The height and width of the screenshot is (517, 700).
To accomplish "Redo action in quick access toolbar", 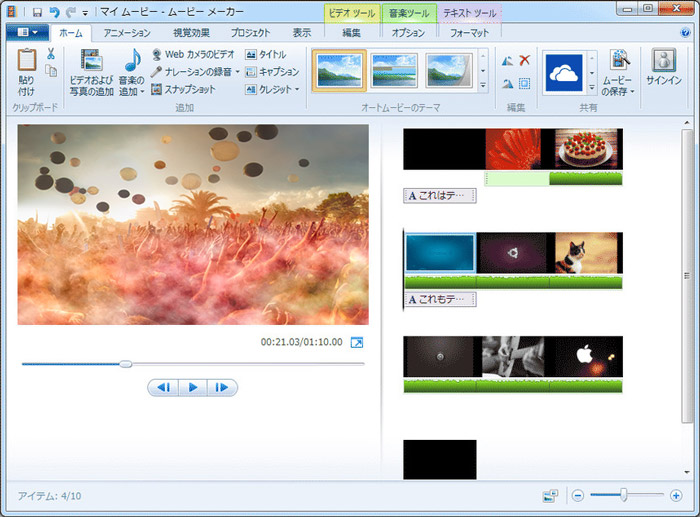I will (70, 12).
